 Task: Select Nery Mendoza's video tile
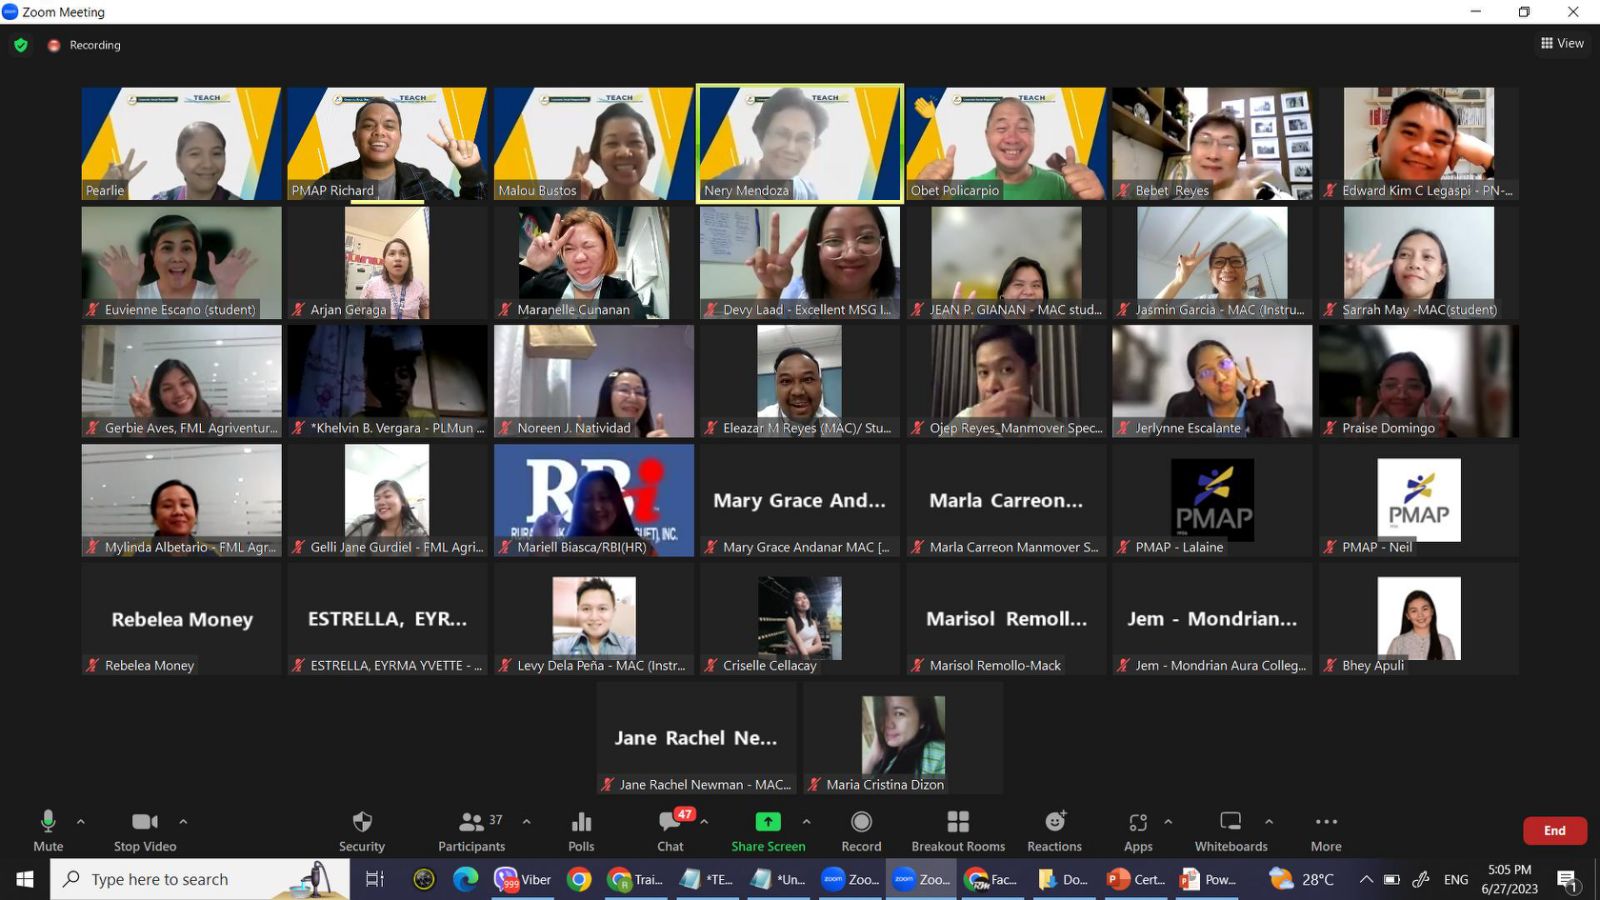pyautogui.click(x=799, y=143)
